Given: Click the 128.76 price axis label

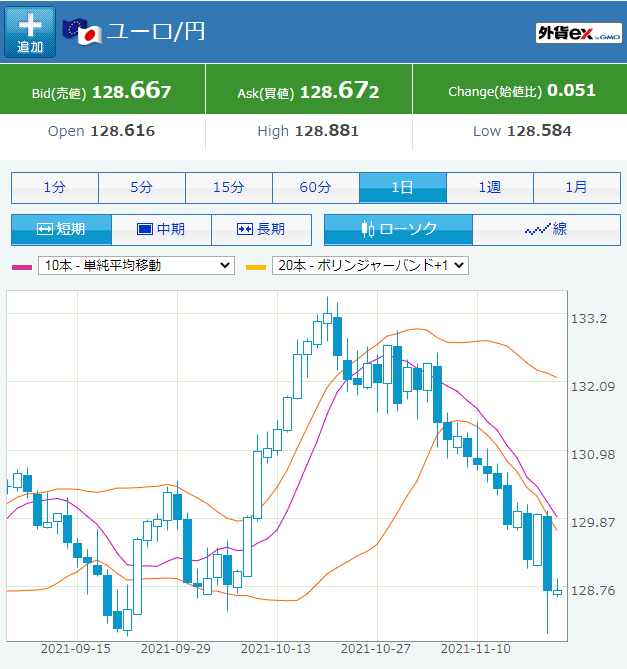Looking at the screenshot, I should [x=593, y=591].
